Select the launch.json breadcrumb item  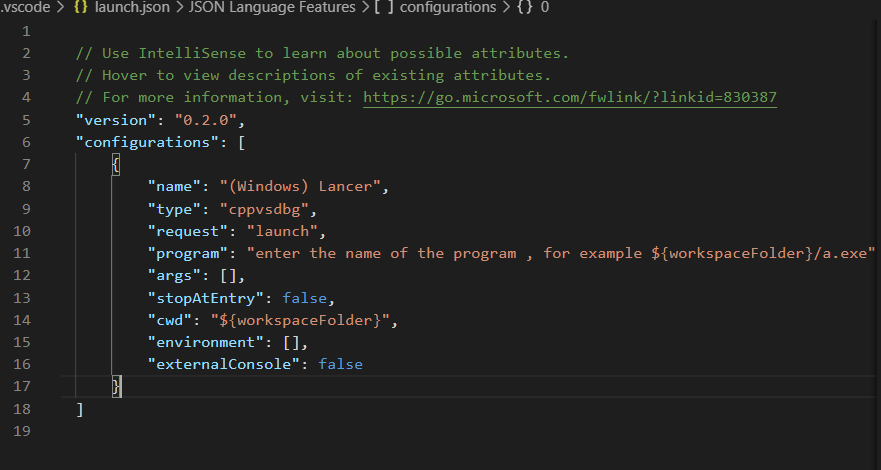click(124, 7)
